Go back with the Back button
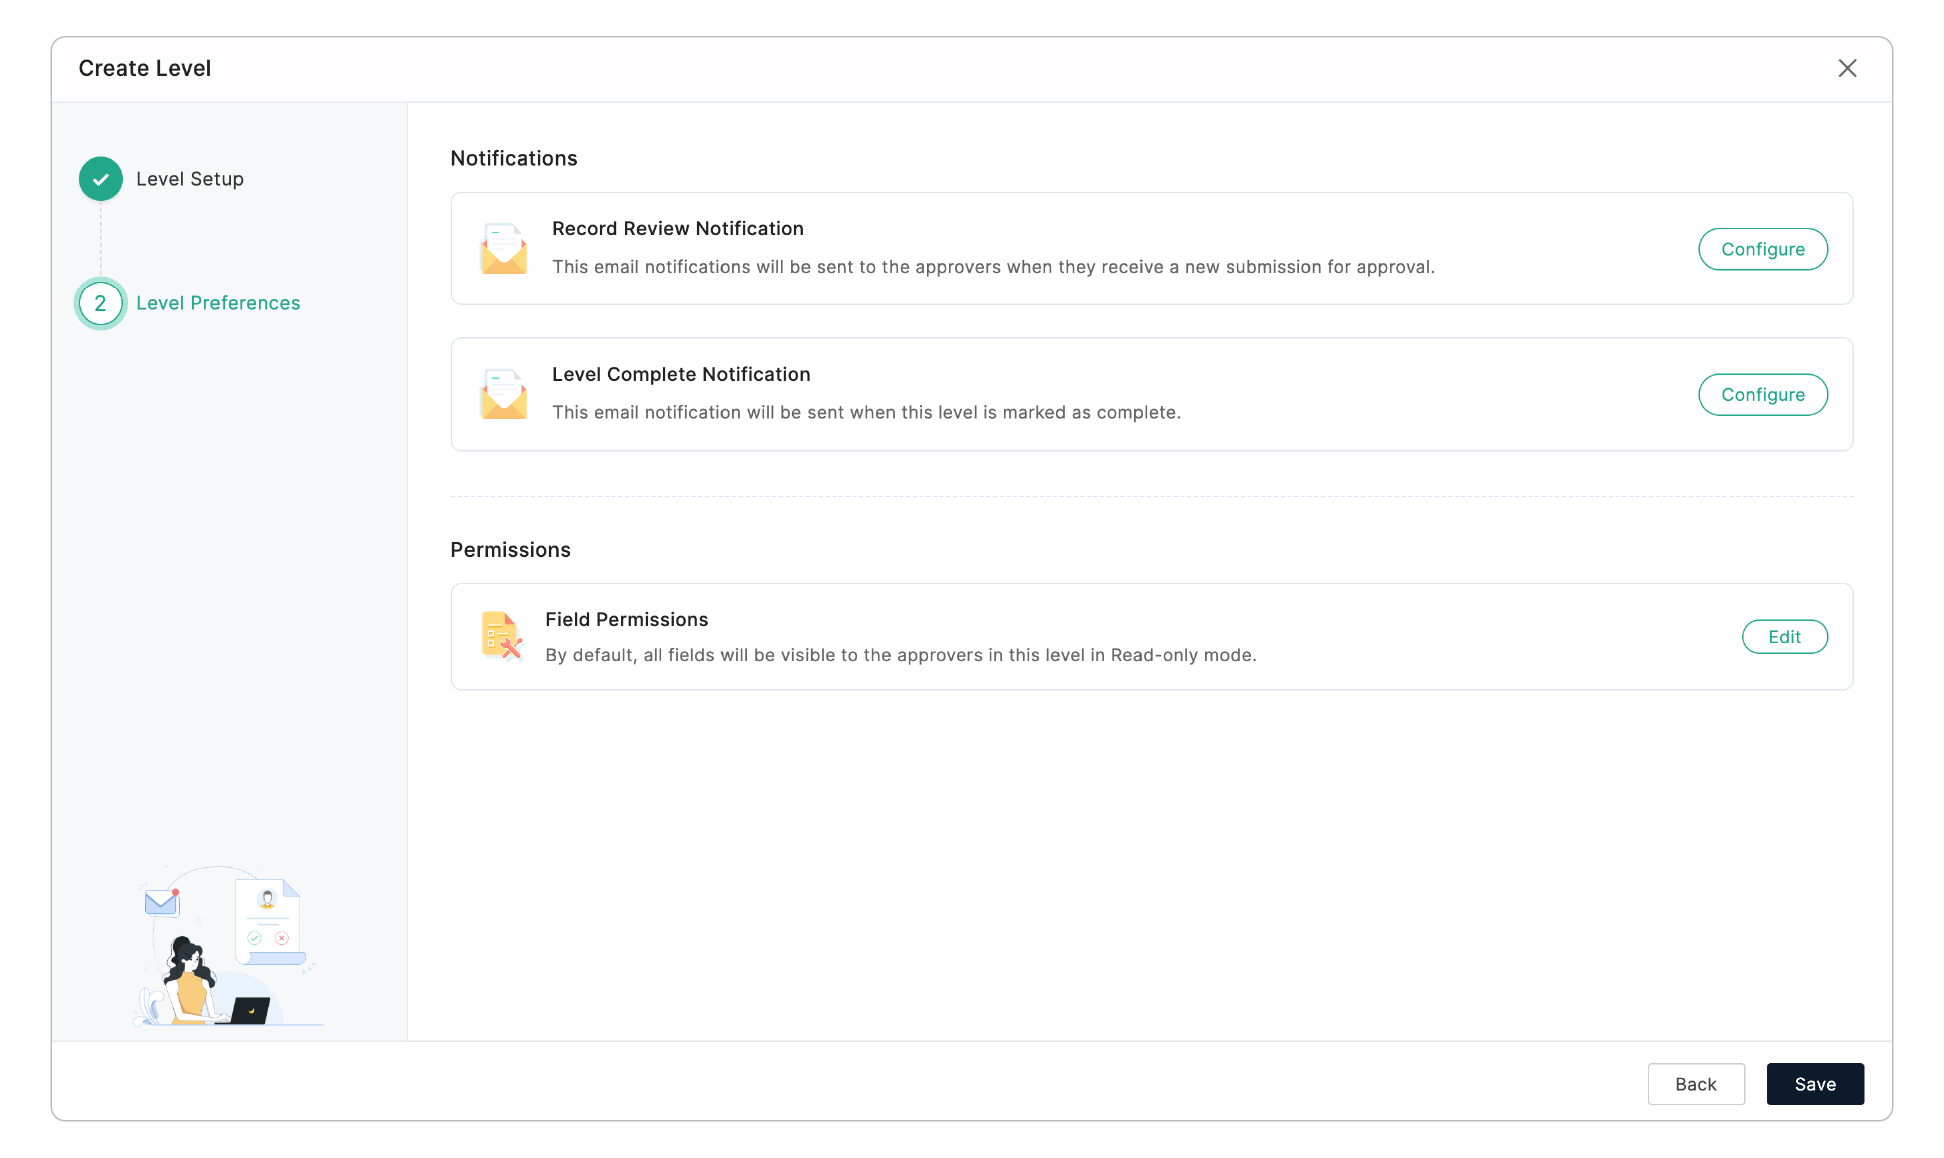Viewport: 1944px width, 1158px height. click(1695, 1084)
